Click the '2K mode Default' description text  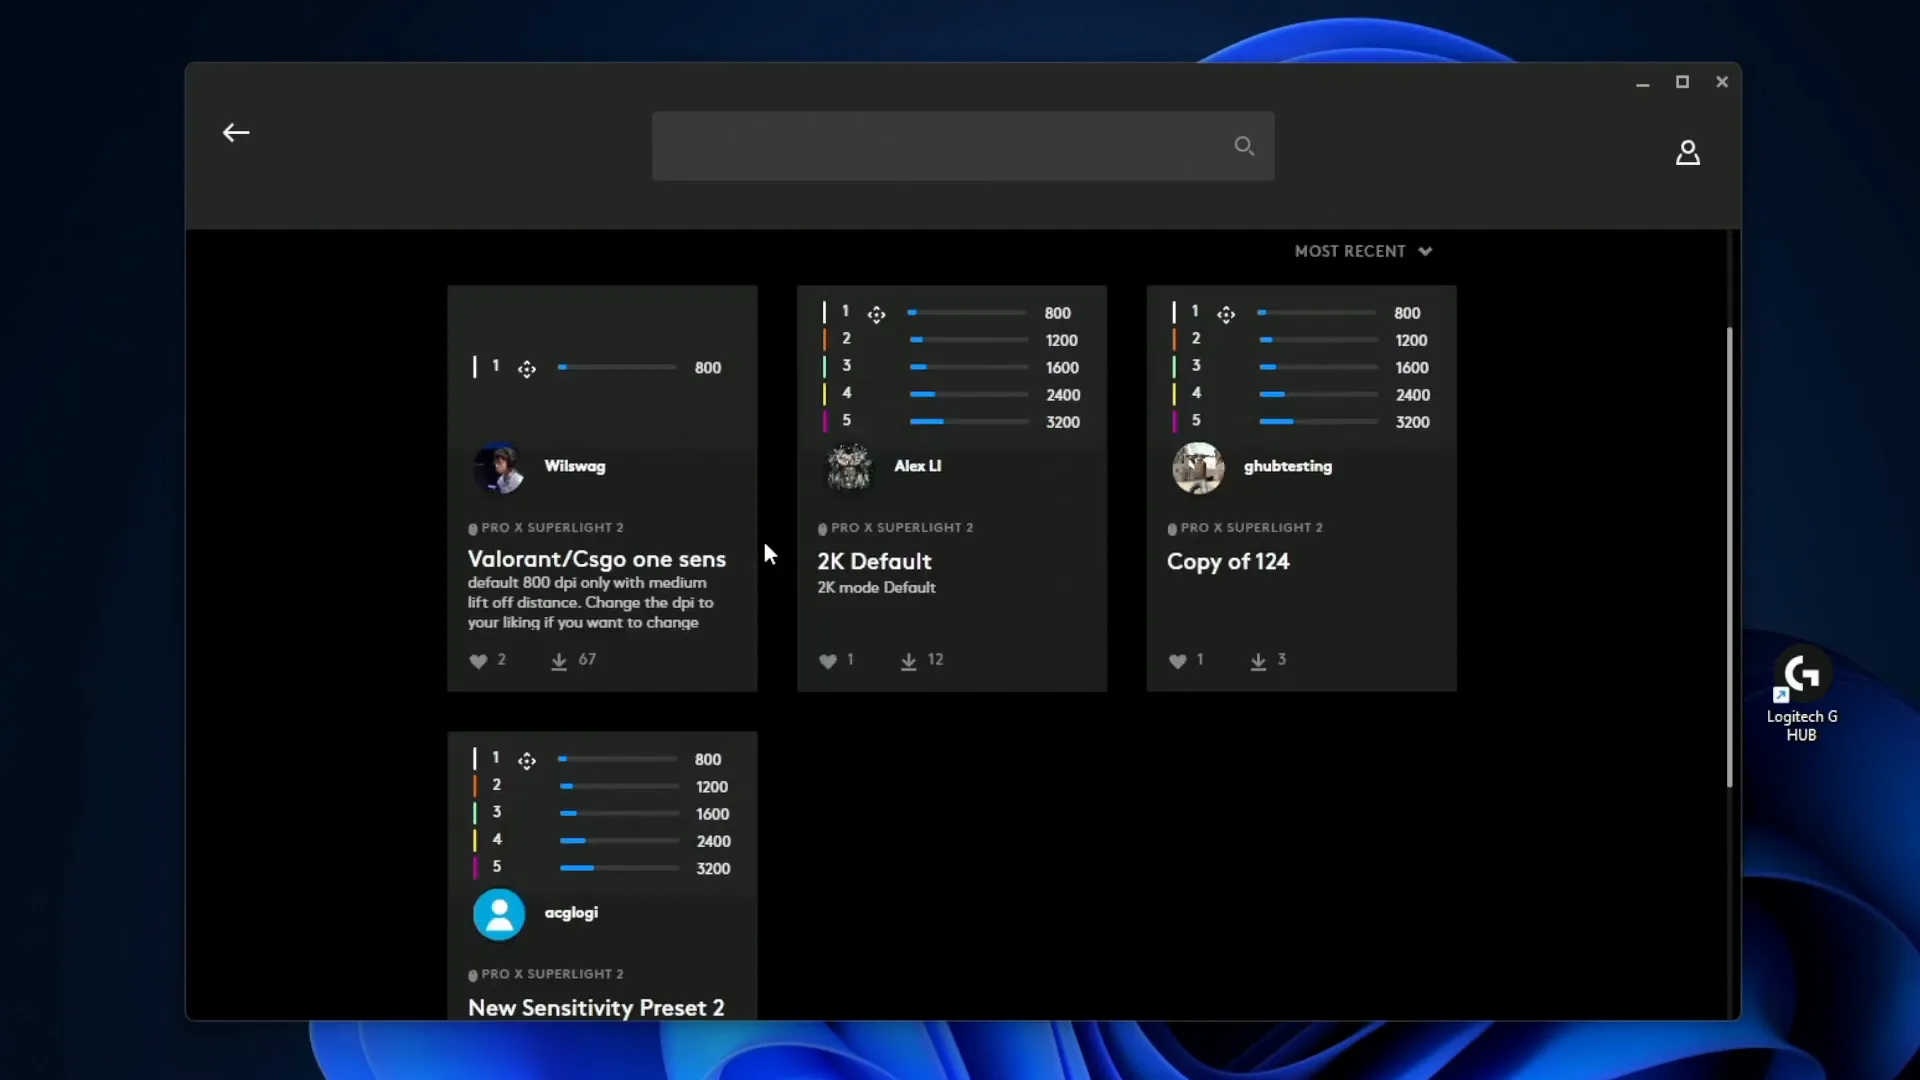tap(876, 588)
